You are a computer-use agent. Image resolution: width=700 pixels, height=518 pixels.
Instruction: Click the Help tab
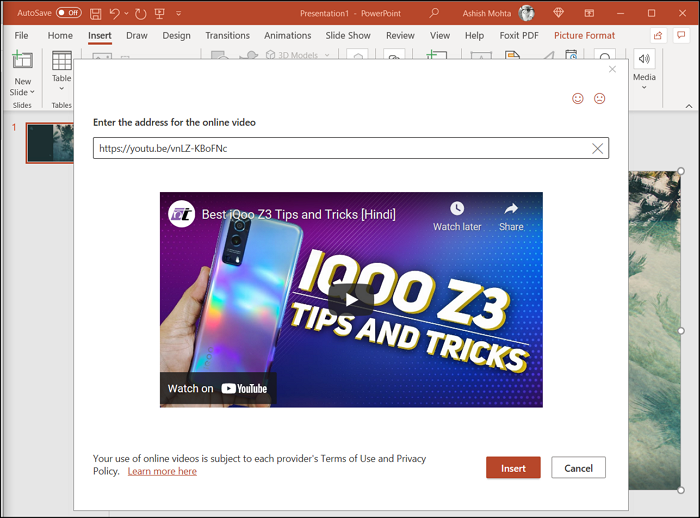pyautogui.click(x=474, y=35)
